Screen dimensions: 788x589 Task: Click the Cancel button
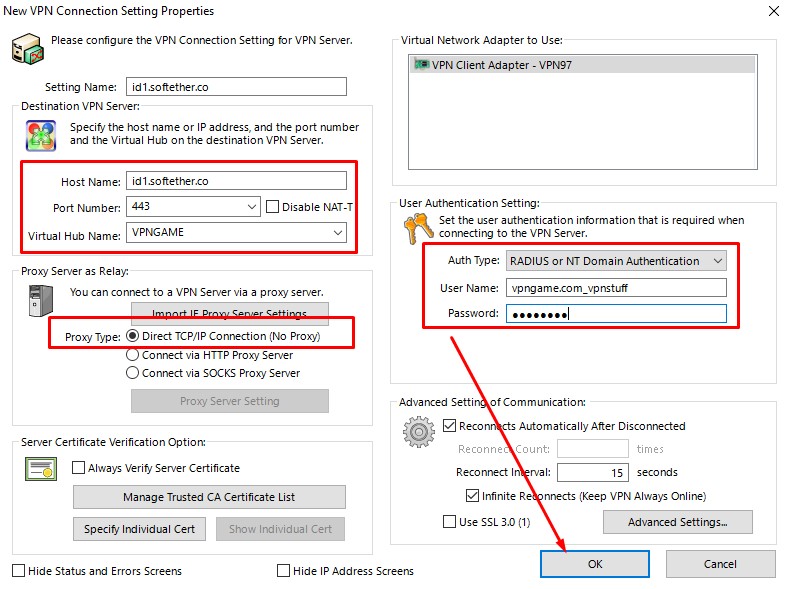(720, 564)
